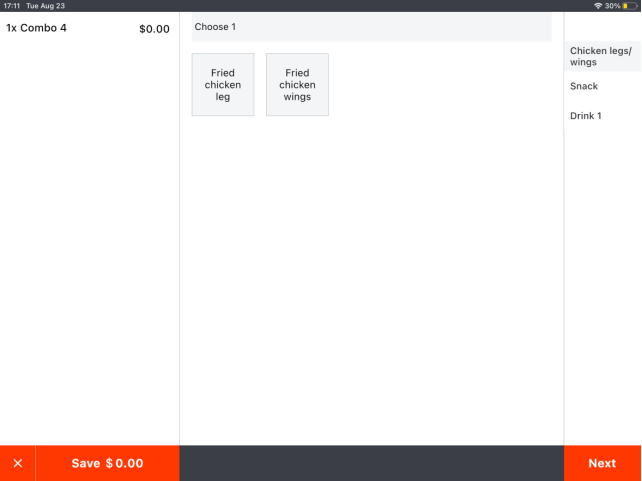Click the Wi-Fi status icon

click(598, 6)
